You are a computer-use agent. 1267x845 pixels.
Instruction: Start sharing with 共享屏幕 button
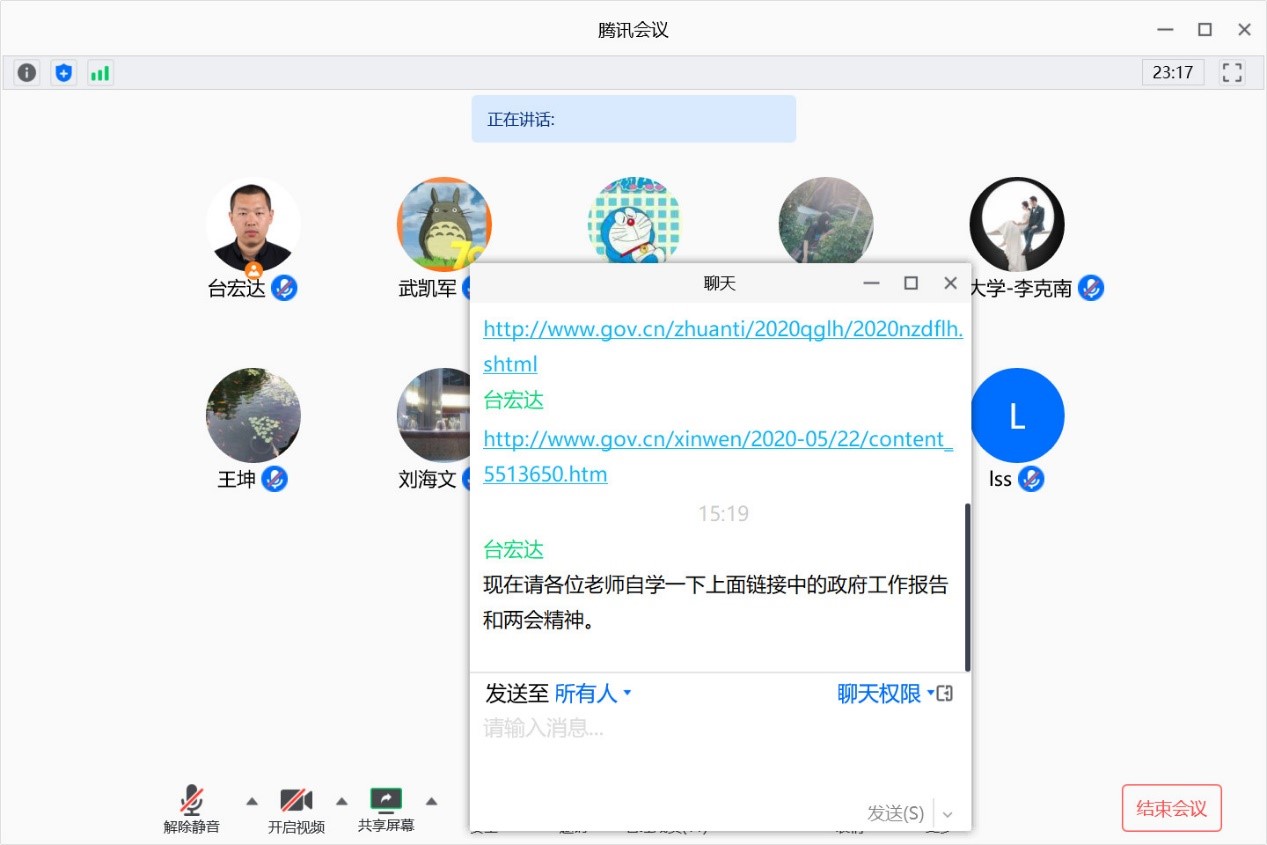[x=386, y=809]
